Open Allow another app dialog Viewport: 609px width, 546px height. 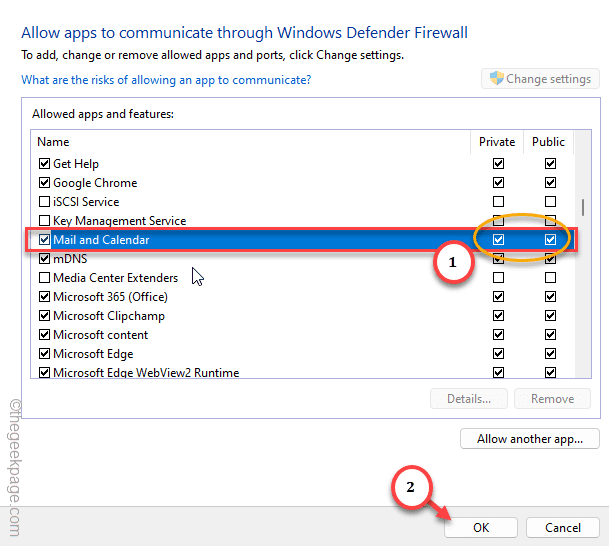[530, 439]
